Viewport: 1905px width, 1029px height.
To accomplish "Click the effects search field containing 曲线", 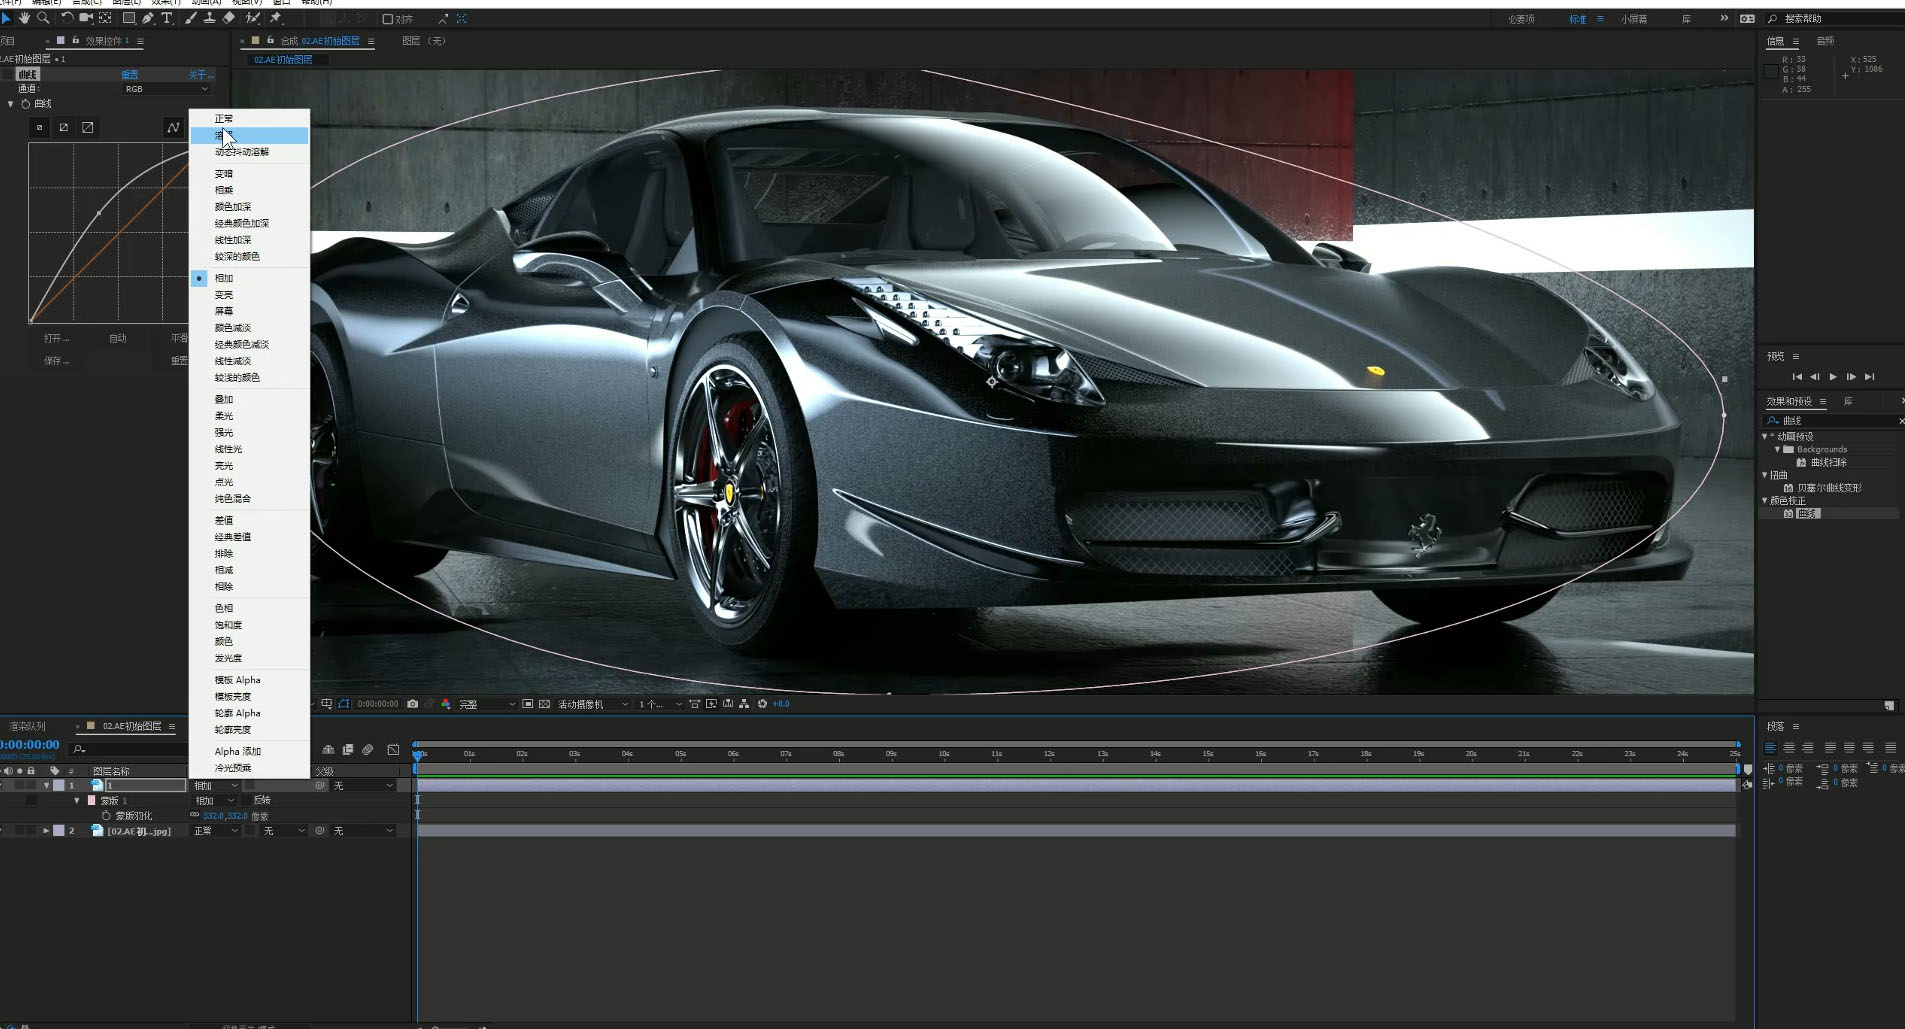I will 1835,421.
